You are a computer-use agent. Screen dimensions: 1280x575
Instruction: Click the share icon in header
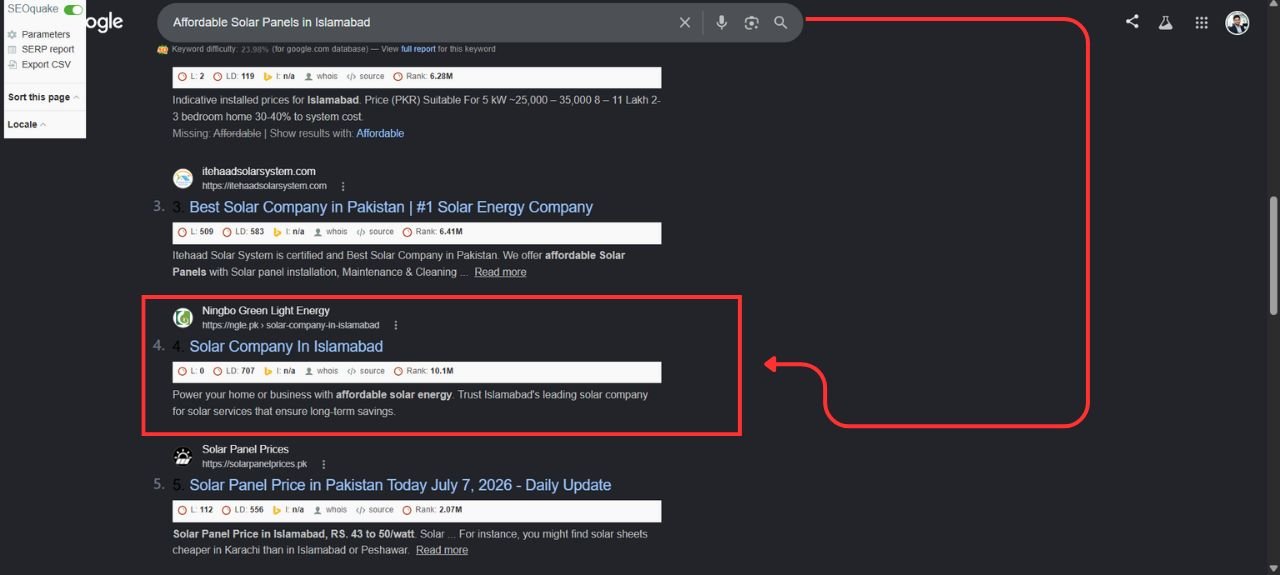click(1132, 21)
